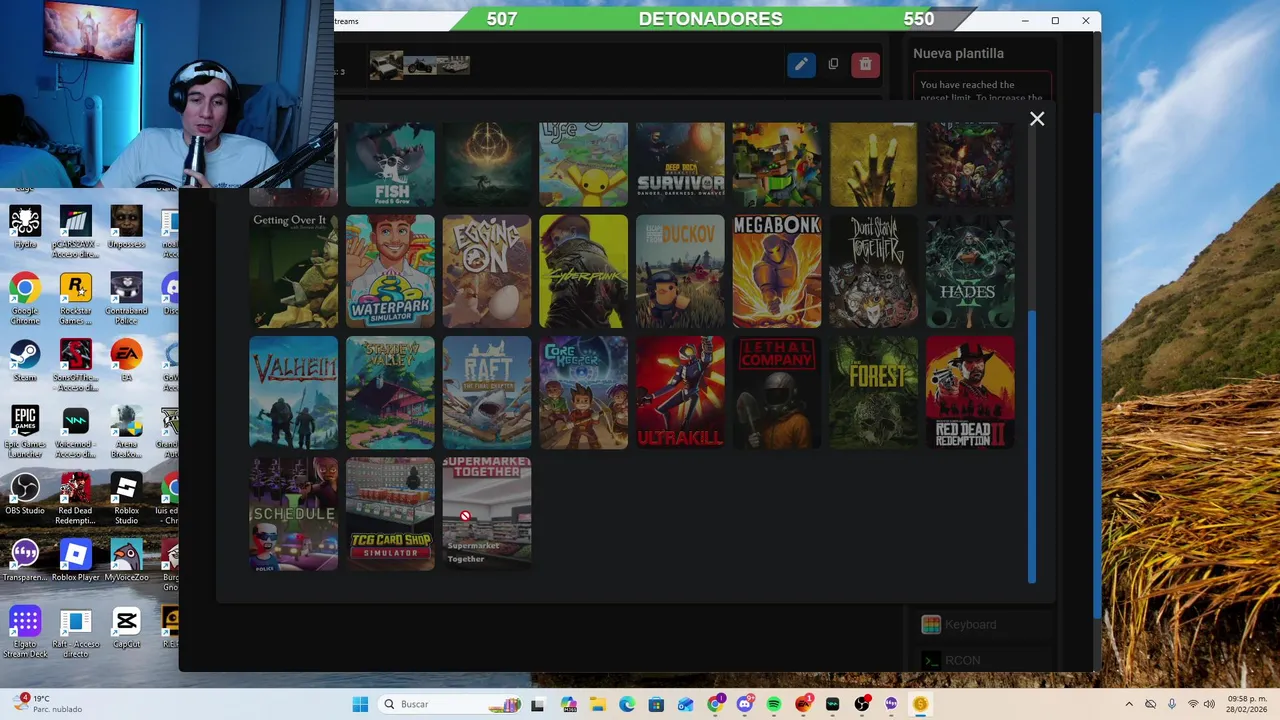Open the Roblox Studio desktop shortcut
This screenshot has width=1280, height=720.
coord(126,499)
